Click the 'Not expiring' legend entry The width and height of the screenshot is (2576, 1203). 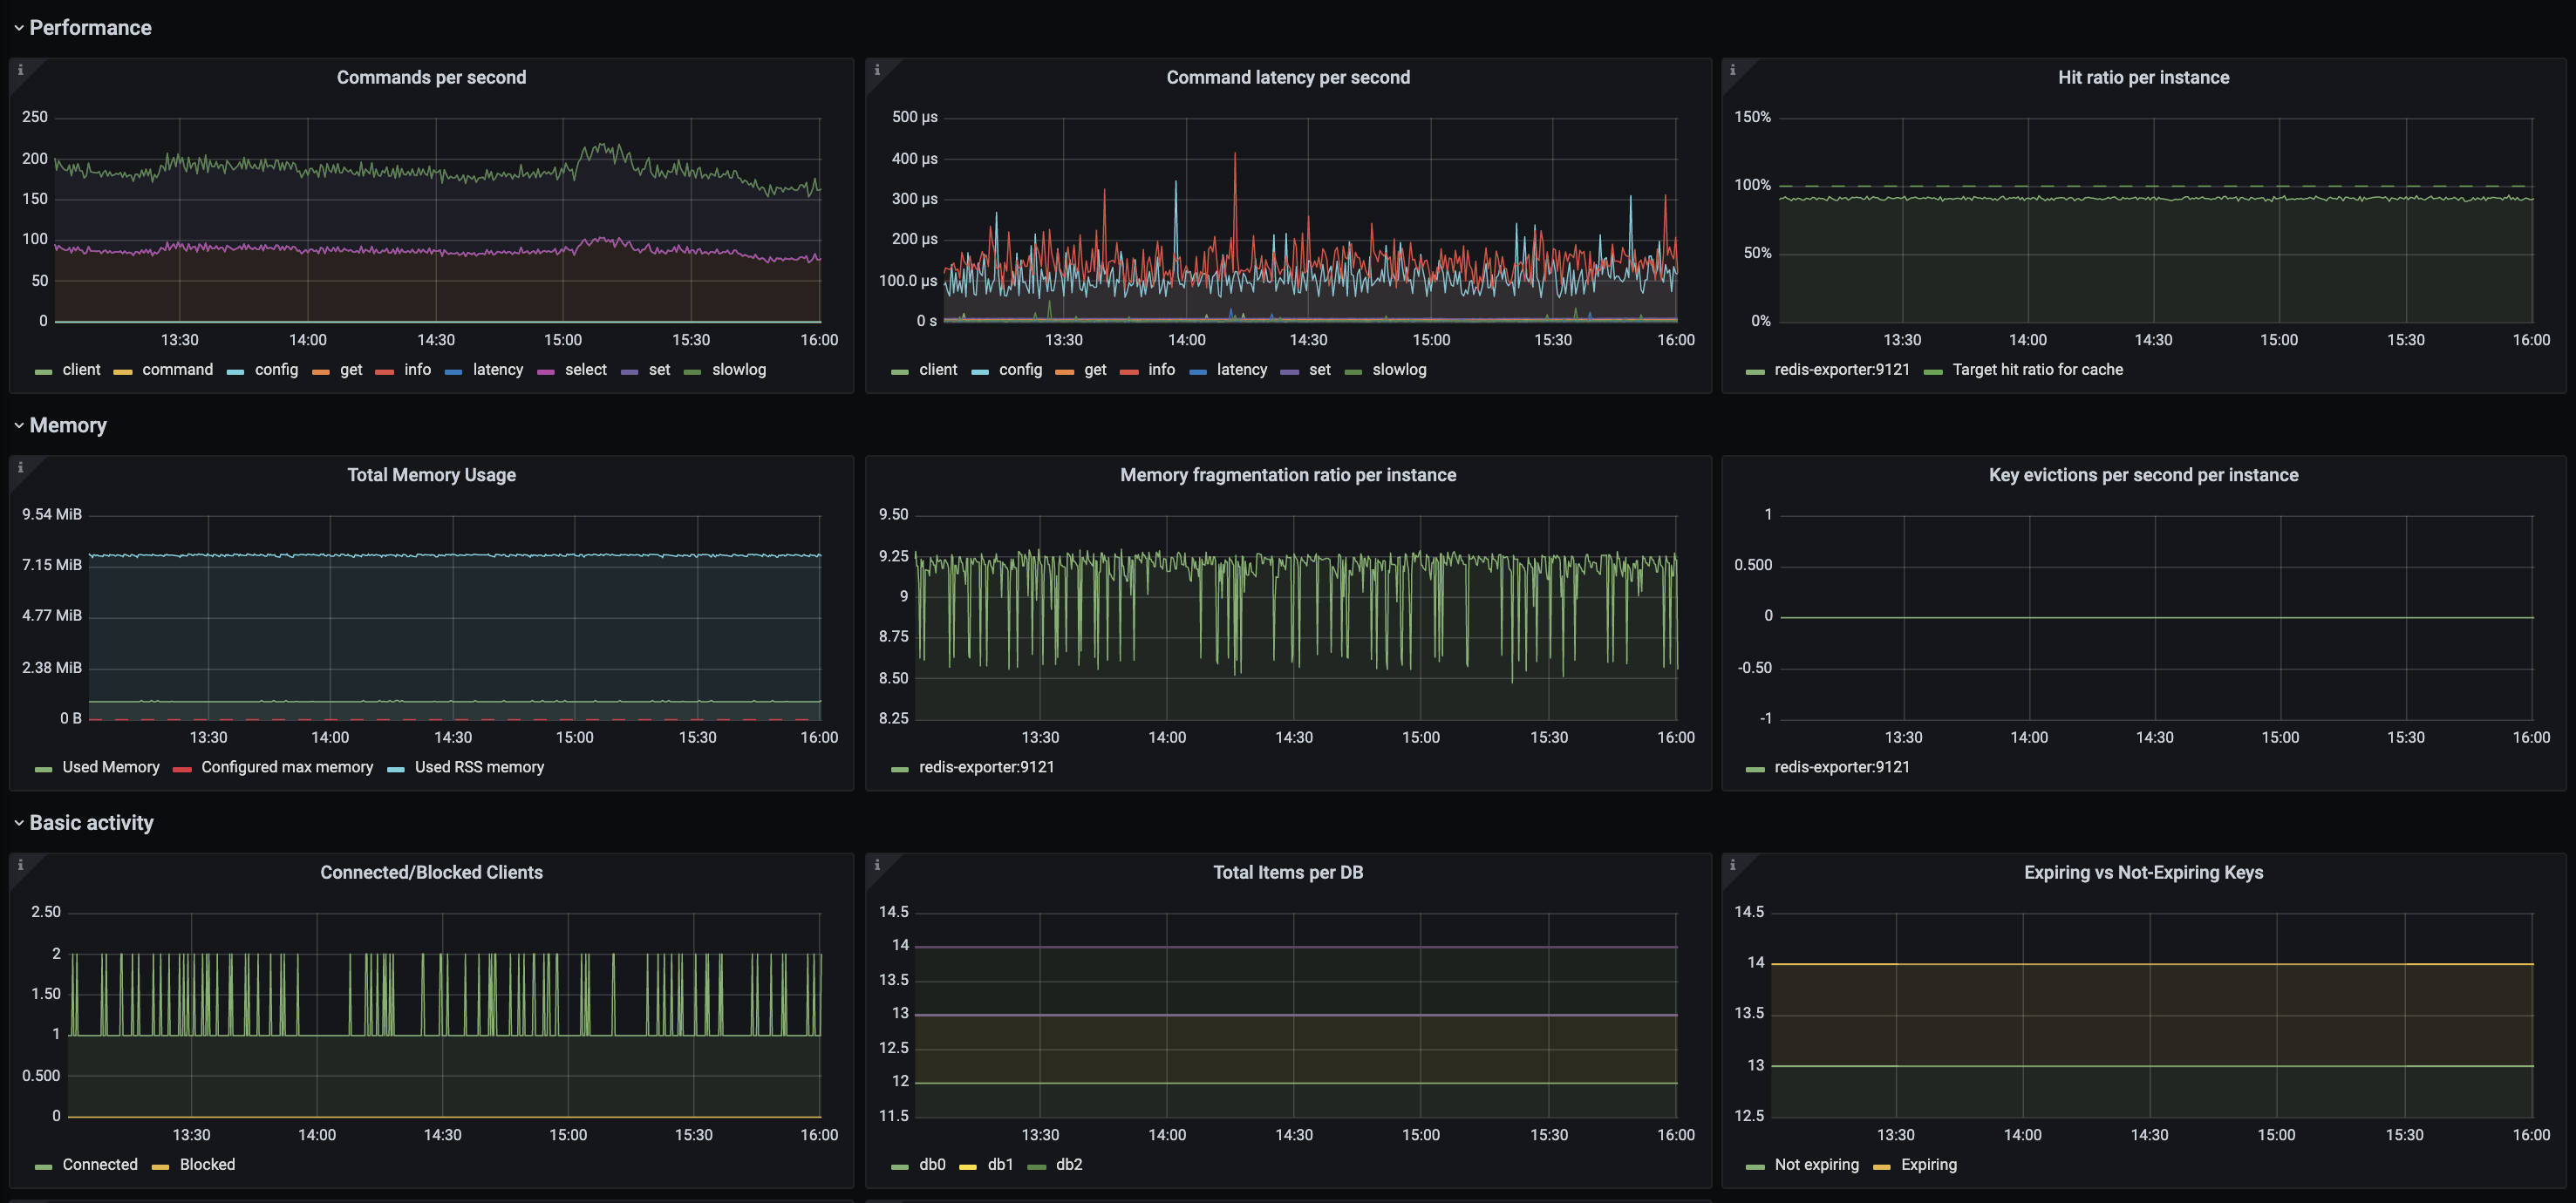pyautogui.click(x=1816, y=1165)
